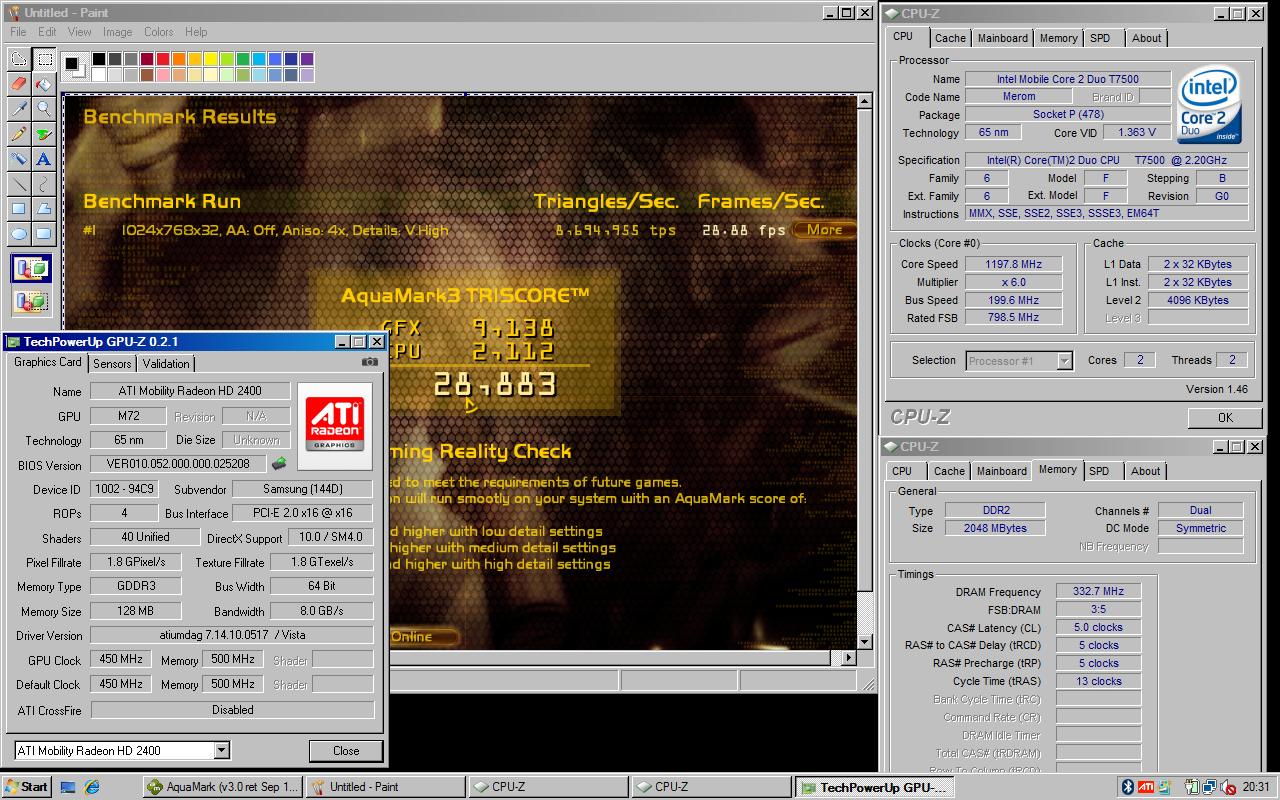Open the File menu in Paint
This screenshot has height=800, width=1280.
pos(18,32)
